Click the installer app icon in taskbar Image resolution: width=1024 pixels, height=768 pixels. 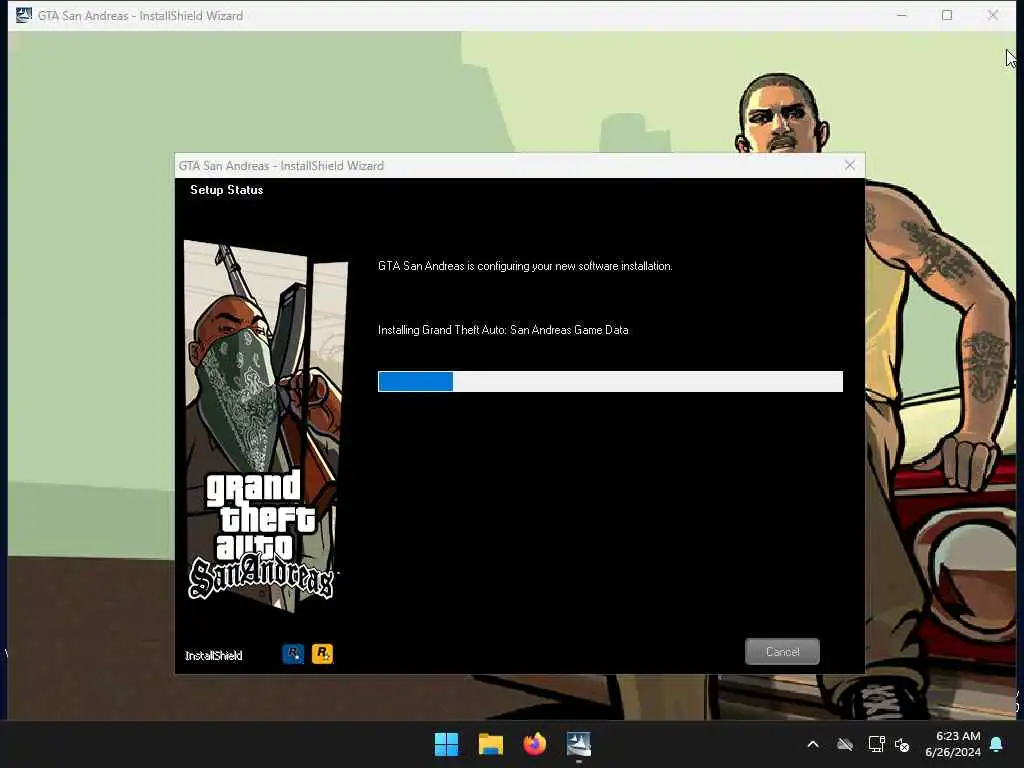point(579,744)
